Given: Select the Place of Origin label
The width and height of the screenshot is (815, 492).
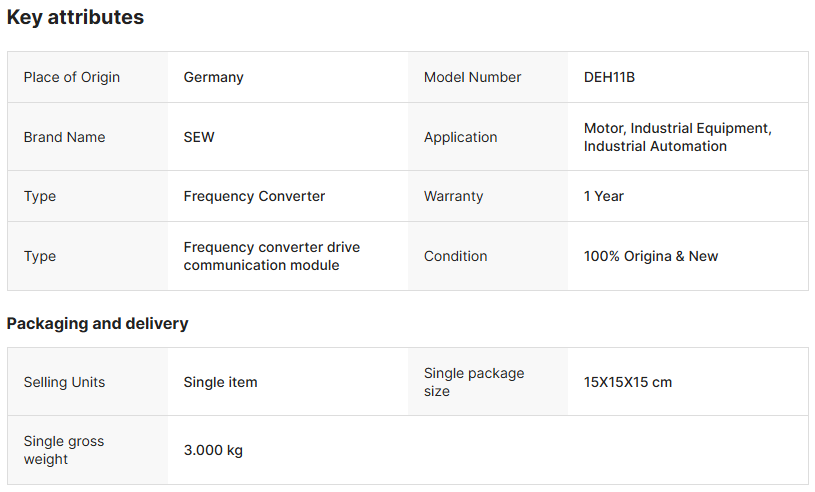Looking at the screenshot, I should coord(72,77).
